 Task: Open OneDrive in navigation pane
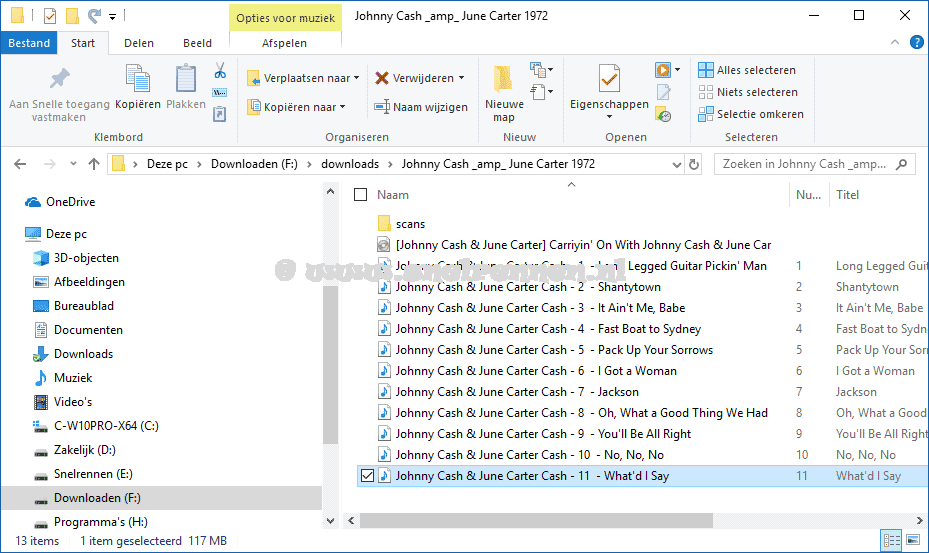tap(71, 202)
